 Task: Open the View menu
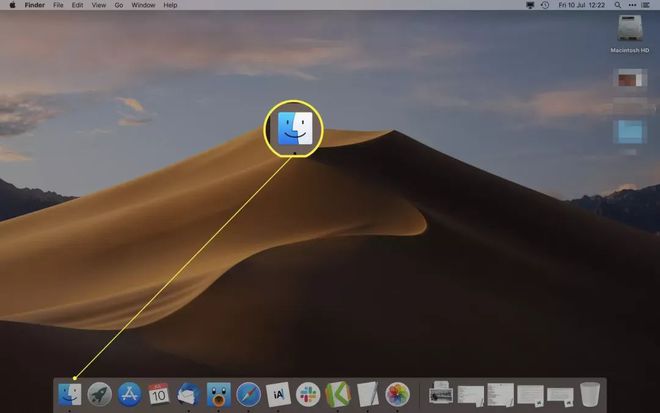(x=99, y=5)
